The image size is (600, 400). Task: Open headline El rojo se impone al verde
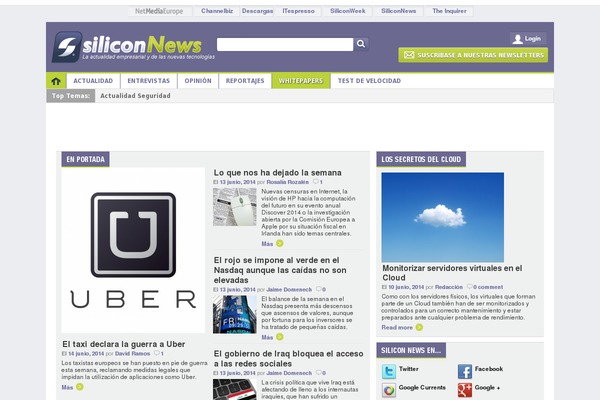click(280, 270)
